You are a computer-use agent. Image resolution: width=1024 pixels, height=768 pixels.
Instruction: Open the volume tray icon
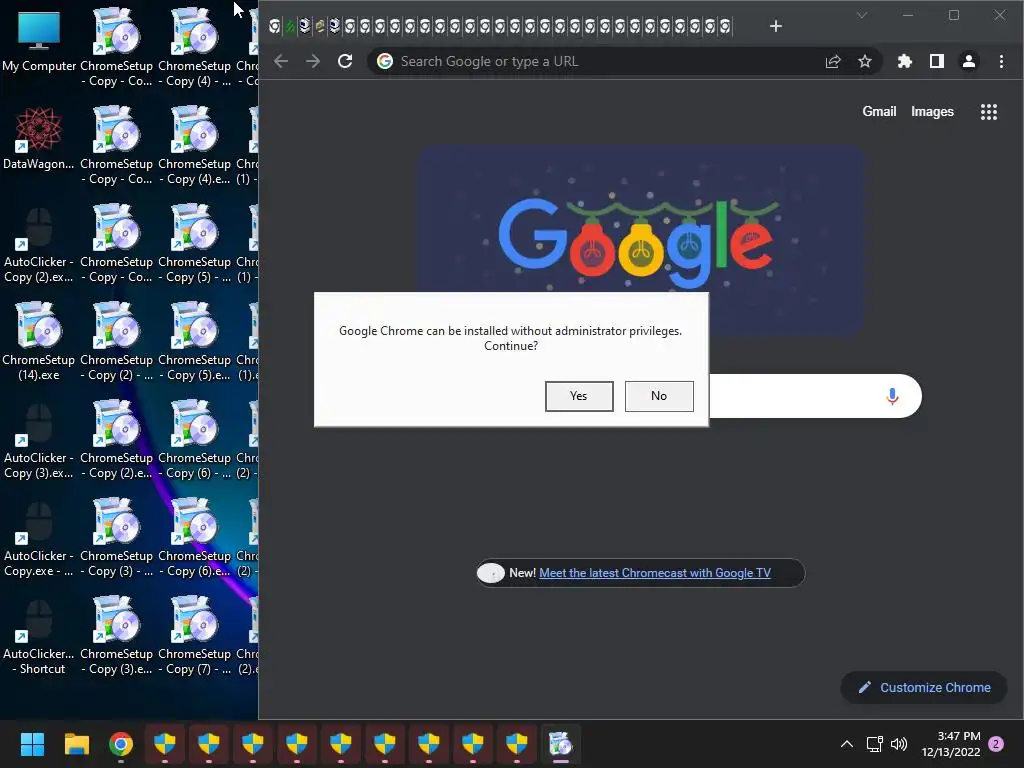(x=899, y=744)
